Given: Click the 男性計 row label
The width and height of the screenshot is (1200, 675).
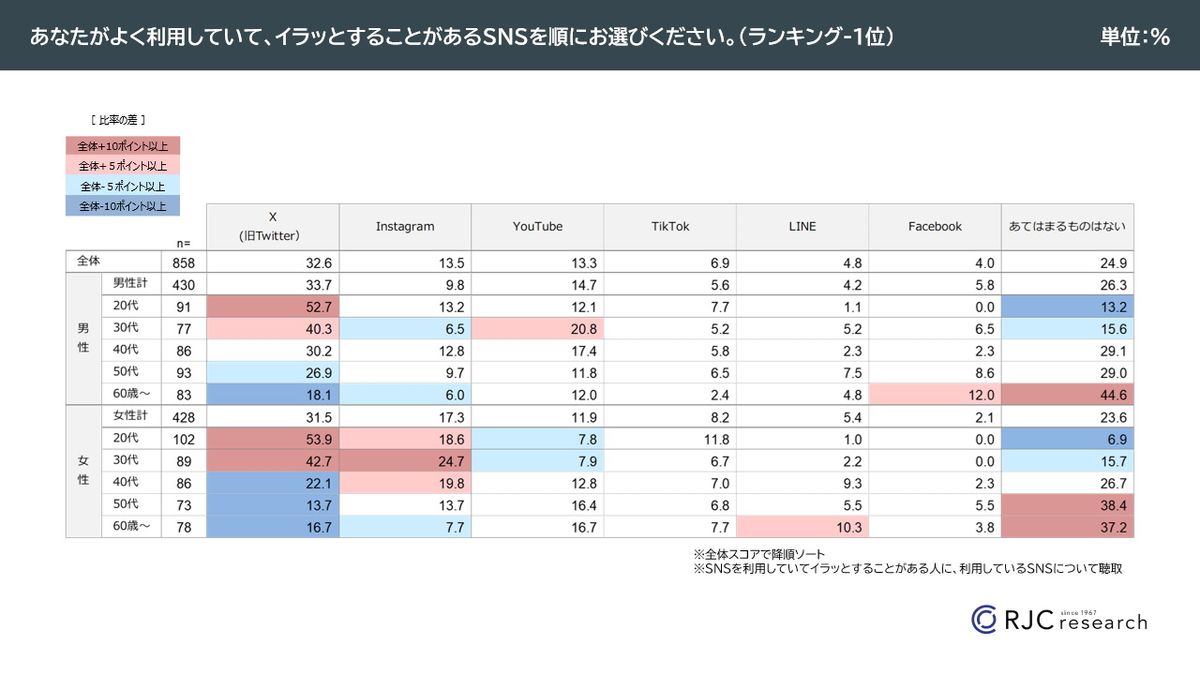Looking at the screenshot, I should click(131, 283).
